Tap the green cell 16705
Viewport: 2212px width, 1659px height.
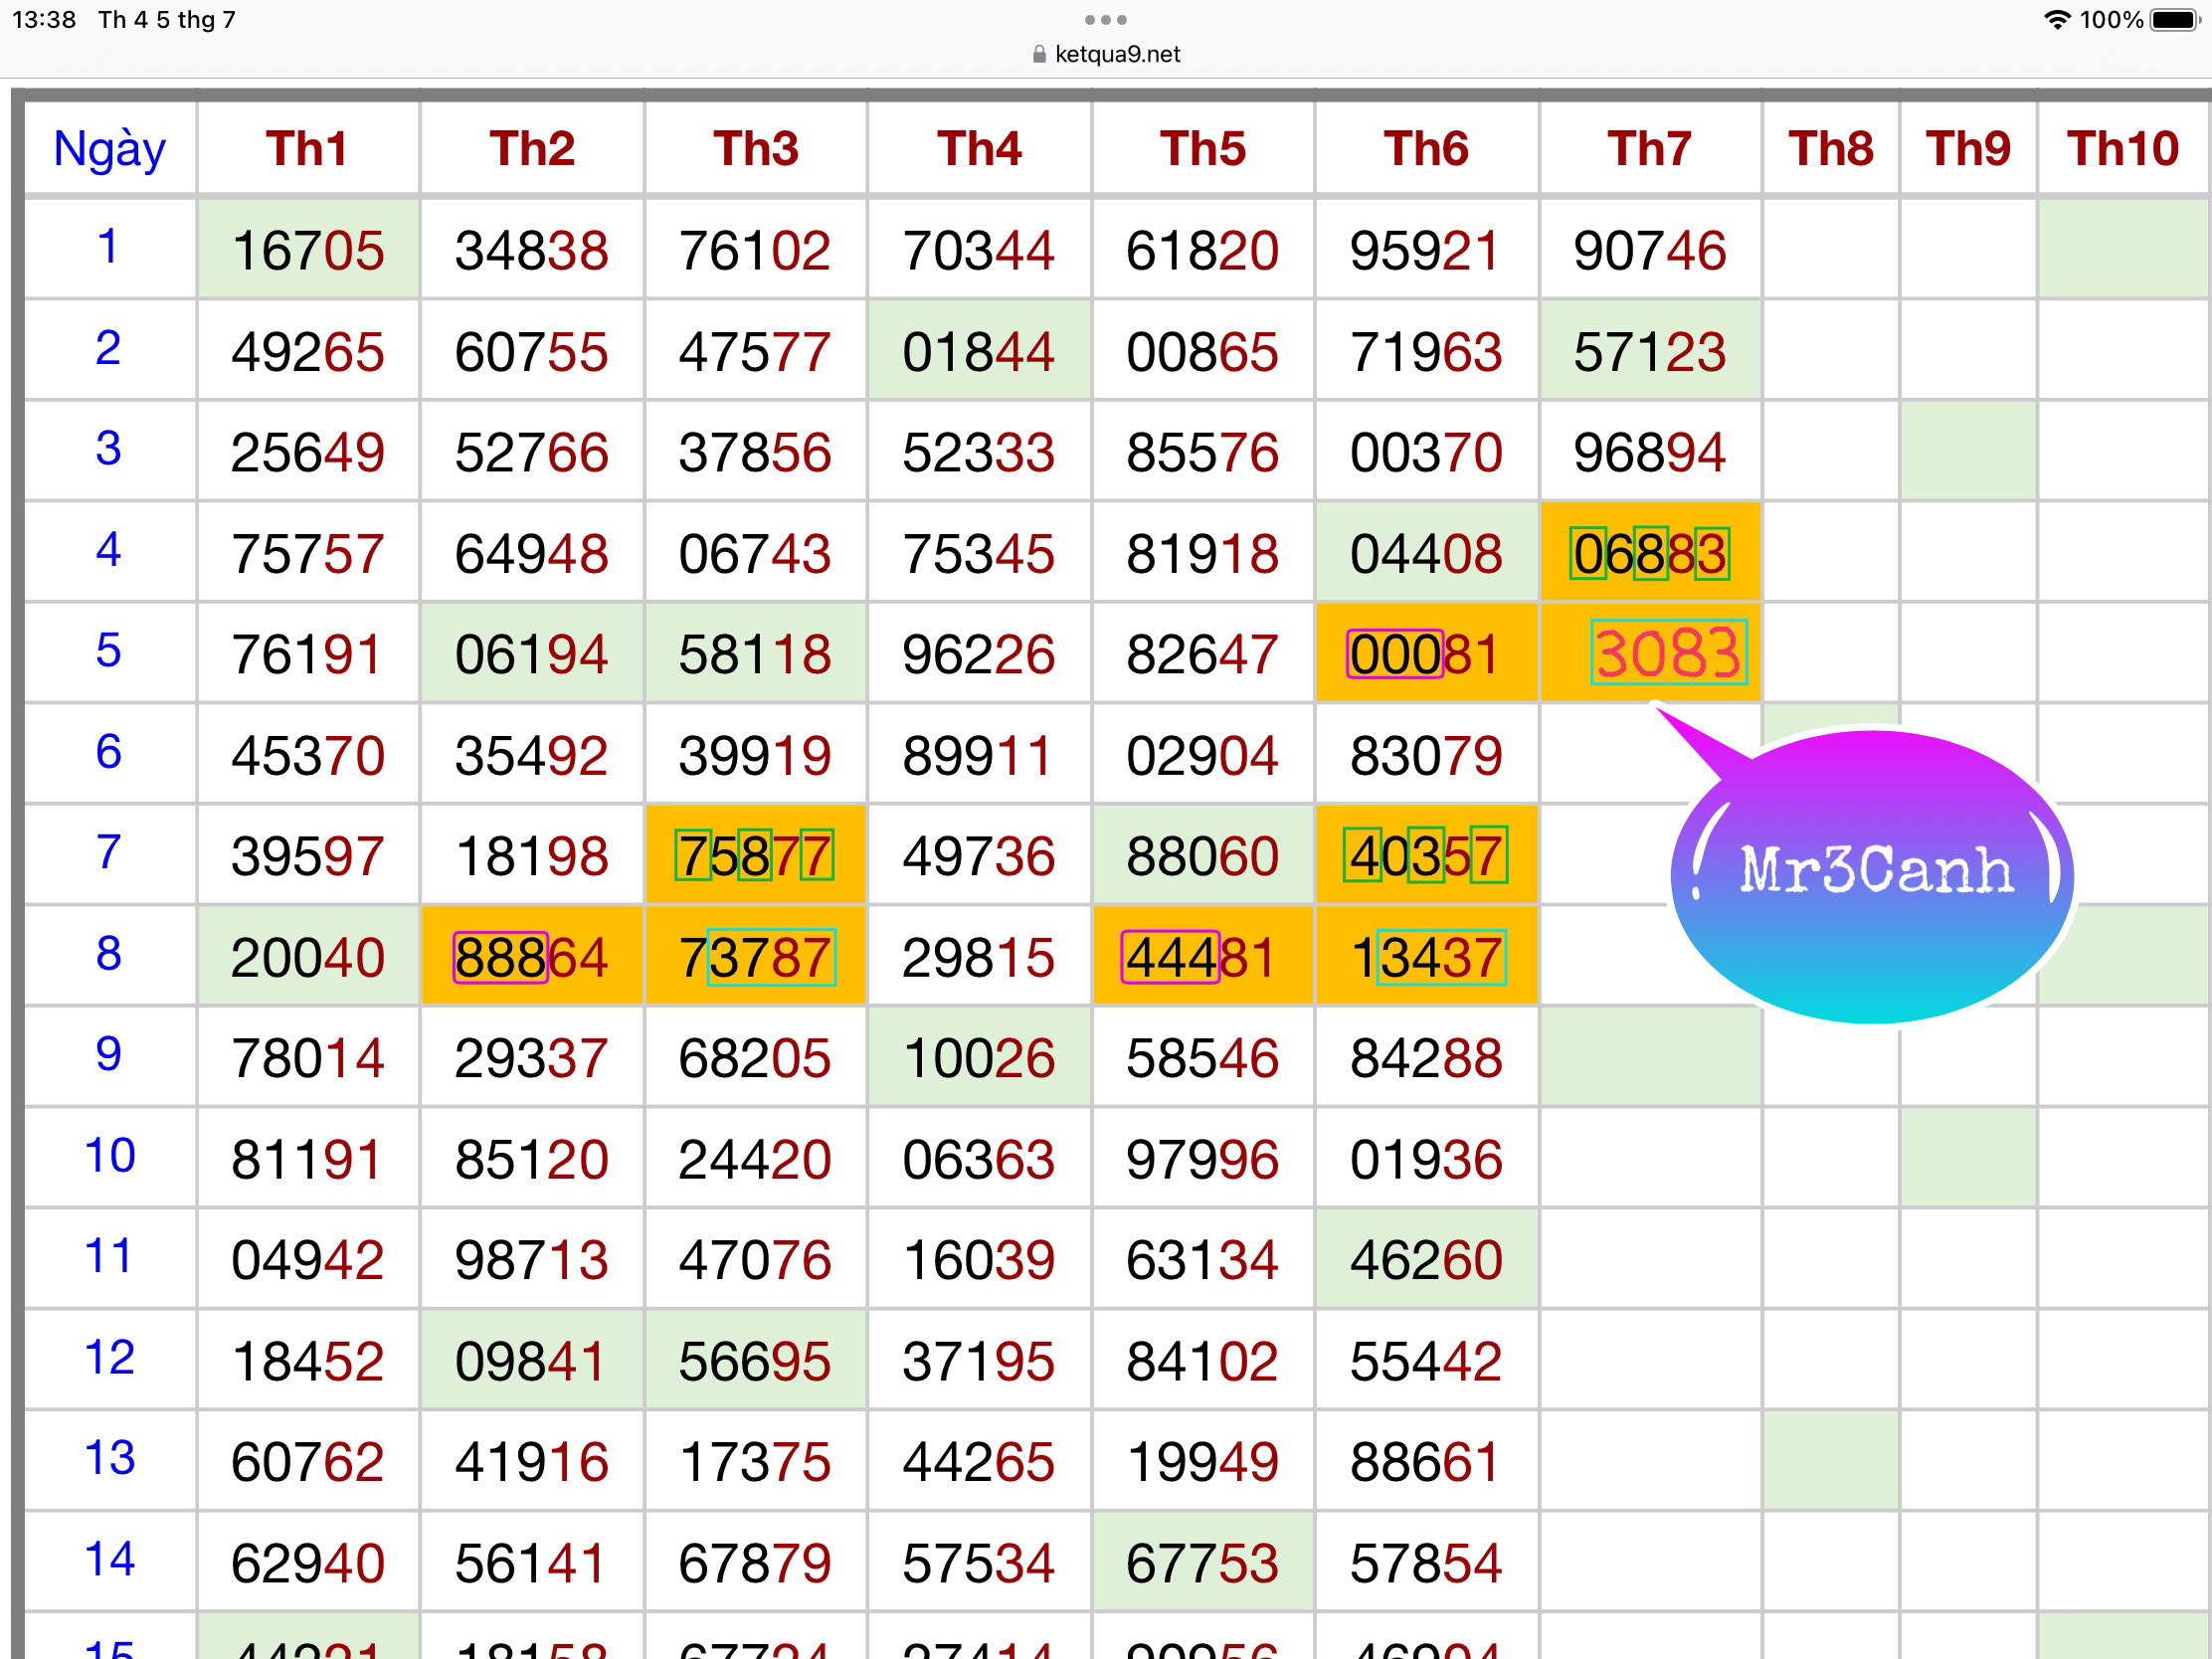(307, 250)
